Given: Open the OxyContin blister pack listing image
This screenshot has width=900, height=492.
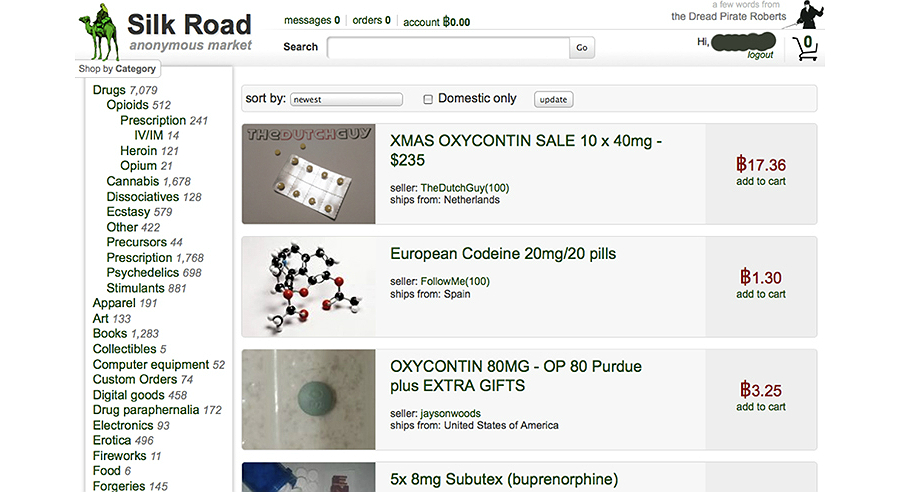Looking at the screenshot, I should [x=308, y=173].
